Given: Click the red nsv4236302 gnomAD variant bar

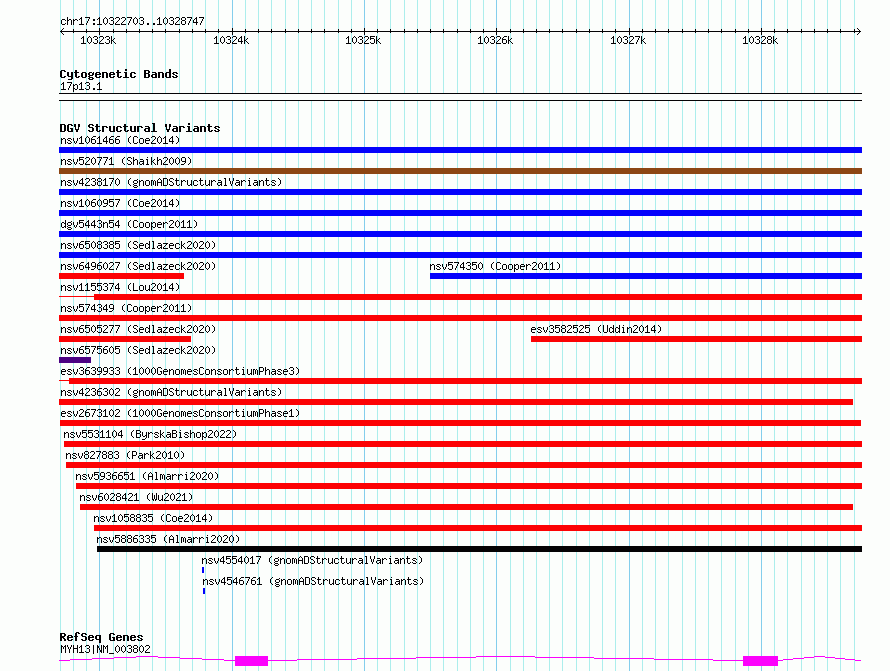Looking at the screenshot, I should (456, 402).
